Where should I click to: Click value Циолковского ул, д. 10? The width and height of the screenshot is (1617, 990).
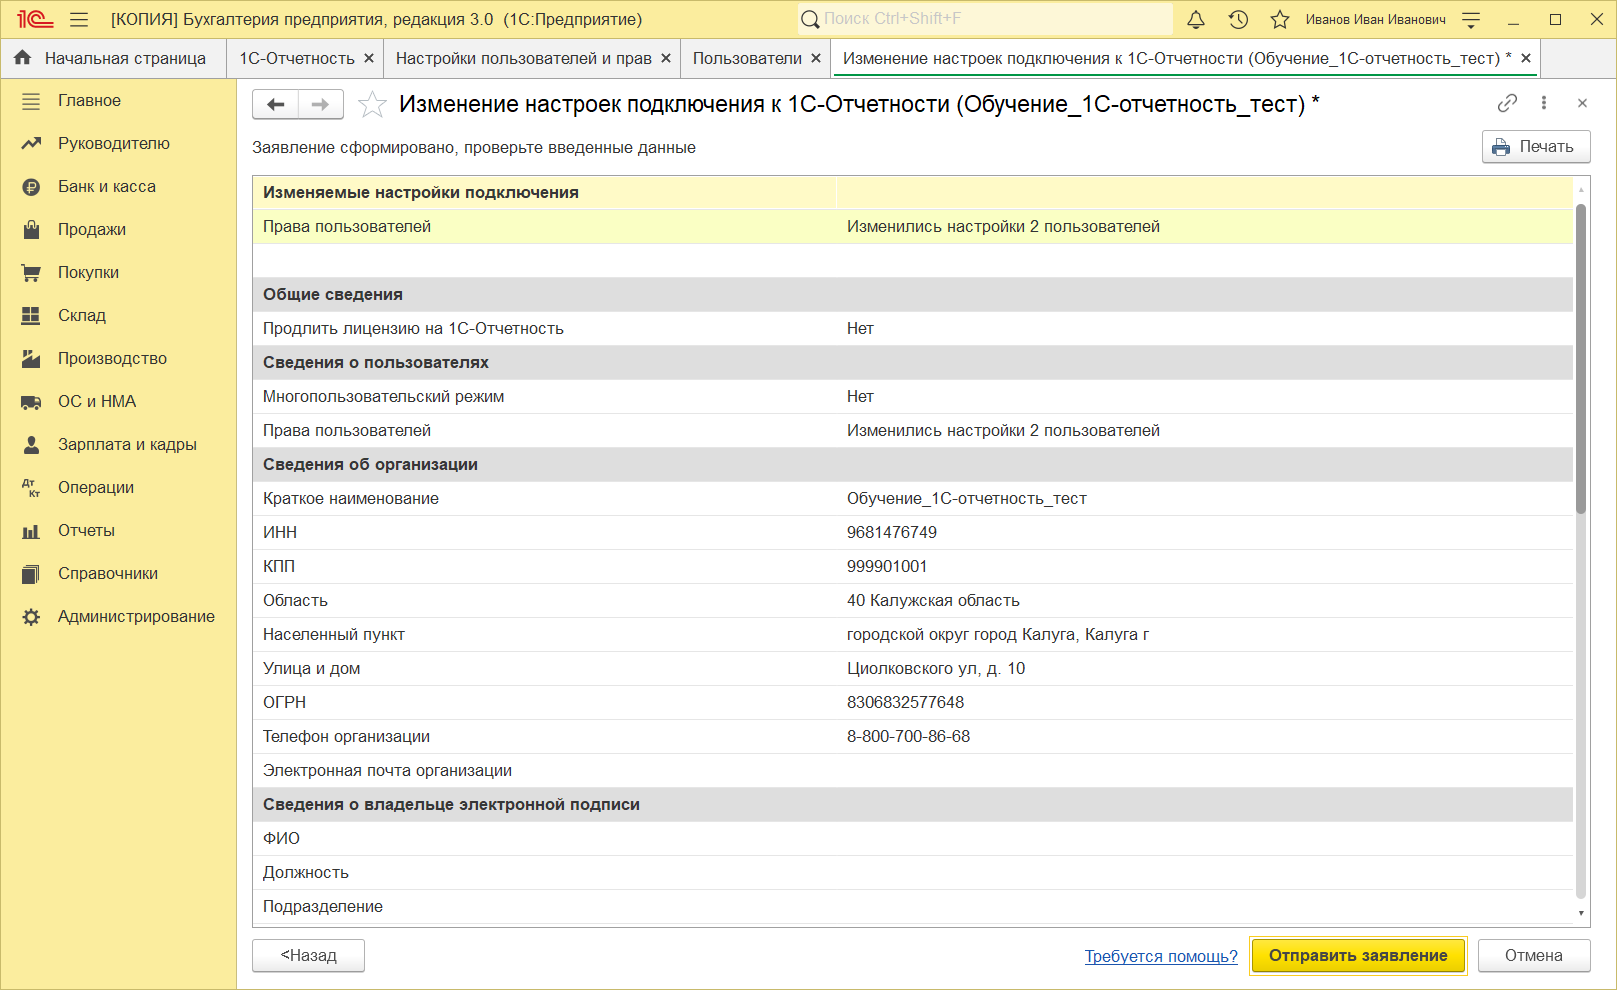tap(936, 669)
